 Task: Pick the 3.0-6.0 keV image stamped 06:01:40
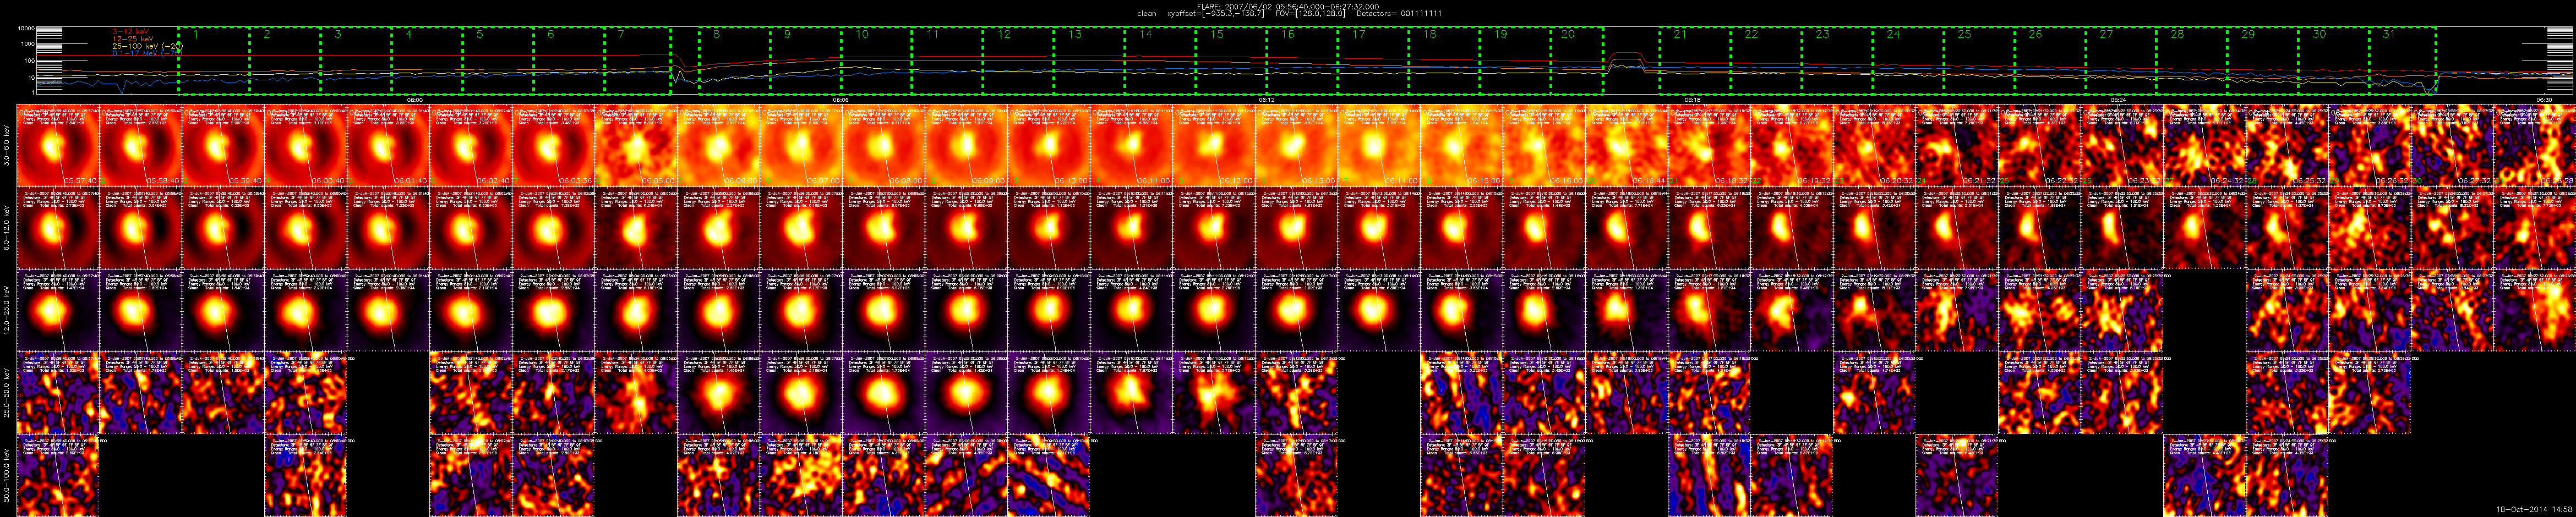(x=389, y=147)
